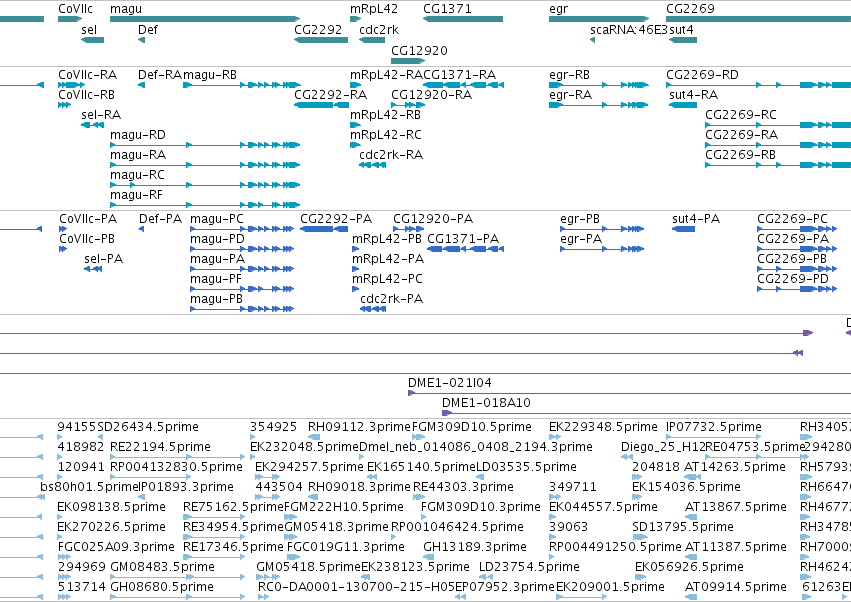This screenshot has height=602, width=851.
Task: Click protein sut4-PA
Action: [696, 219]
